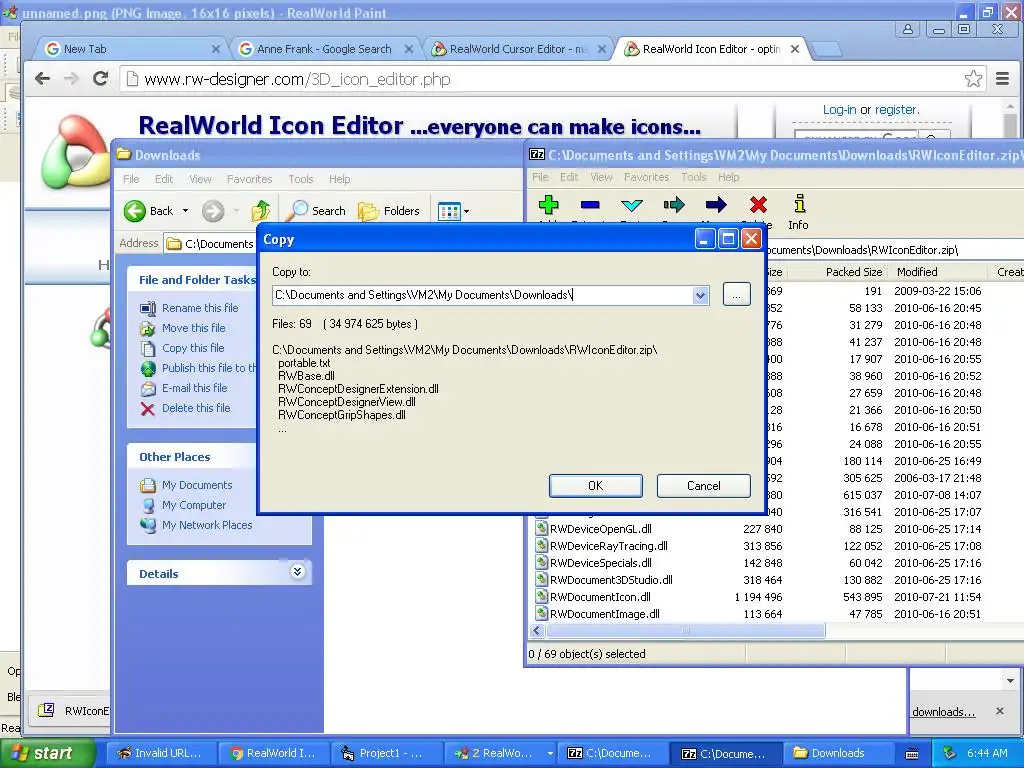
Task: Click Rename this file task link
Action: point(200,308)
